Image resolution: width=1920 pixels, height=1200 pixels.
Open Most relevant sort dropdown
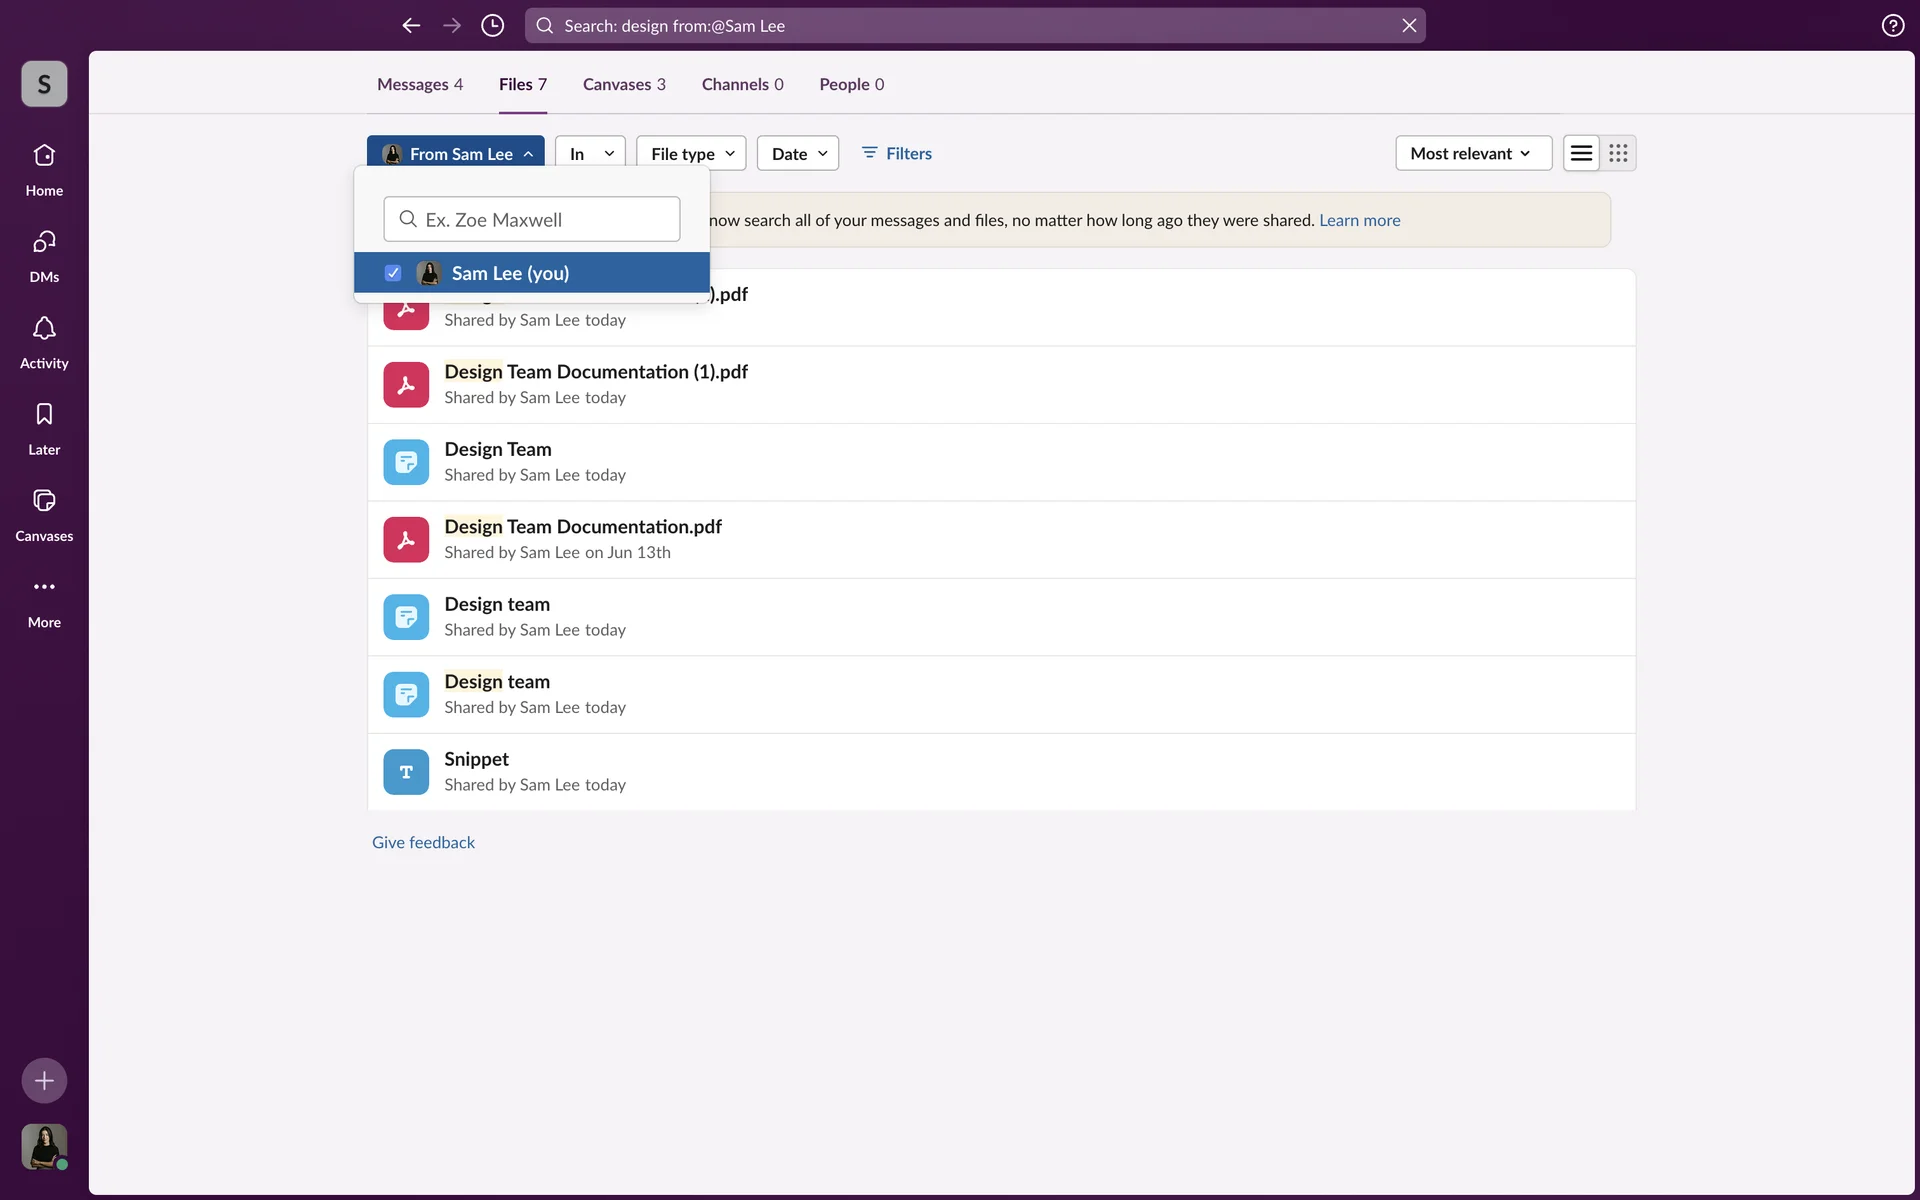(1472, 153)
